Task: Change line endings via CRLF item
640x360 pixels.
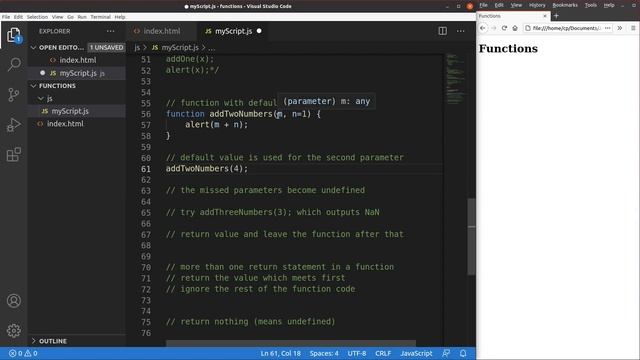Action: (x=383, y=353)
